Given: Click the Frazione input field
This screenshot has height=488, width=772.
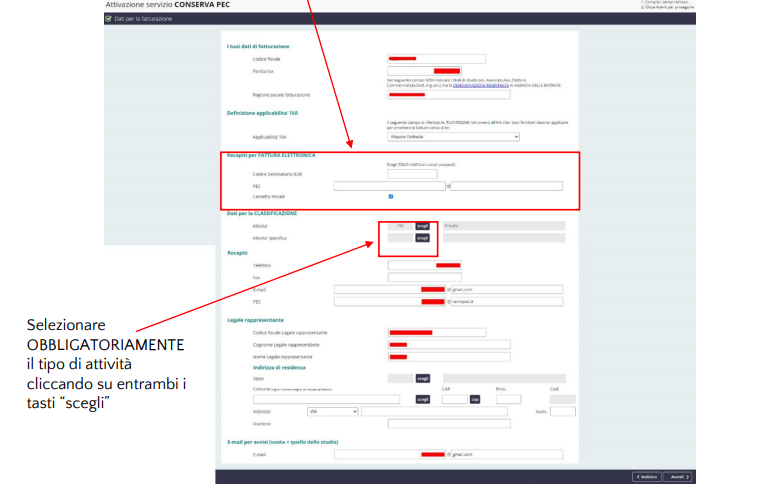Looking at the screenshot, I should pyautogui.click(x=449, y=423).
